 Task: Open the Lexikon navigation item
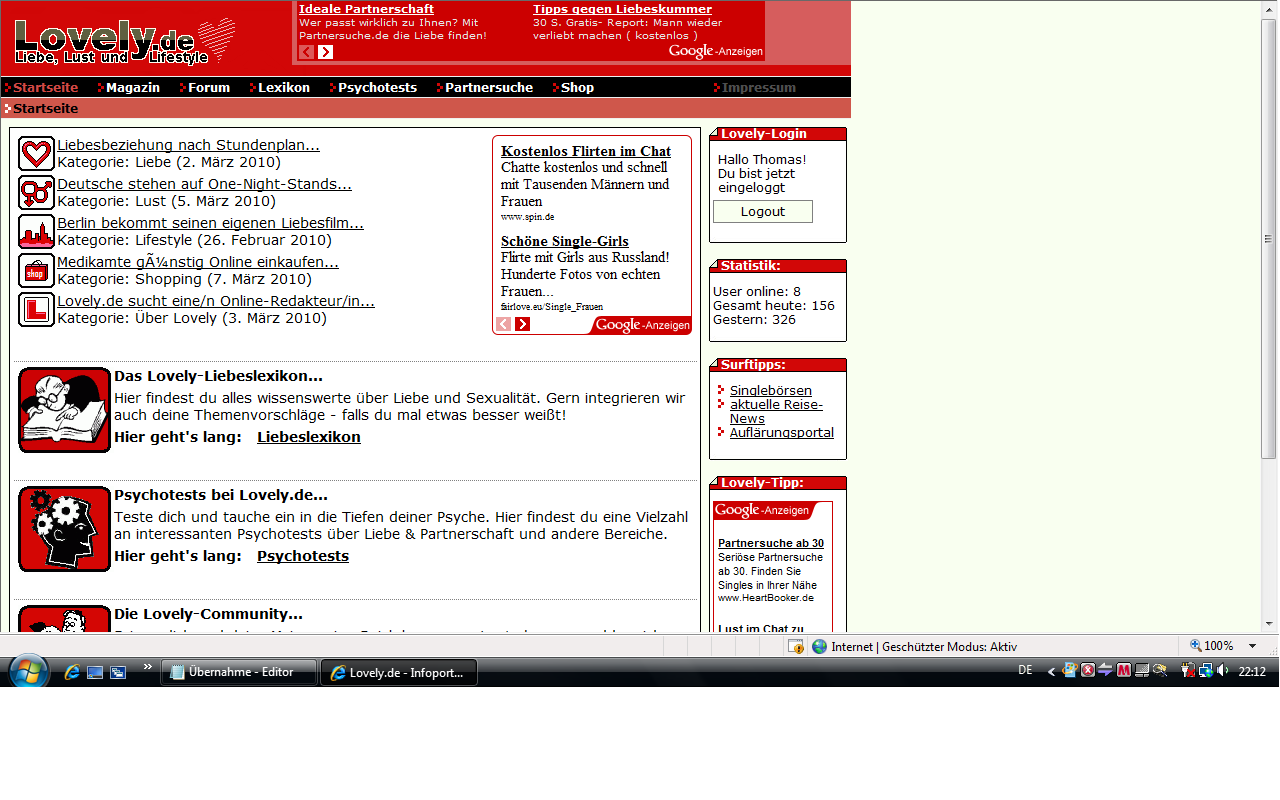284,87
